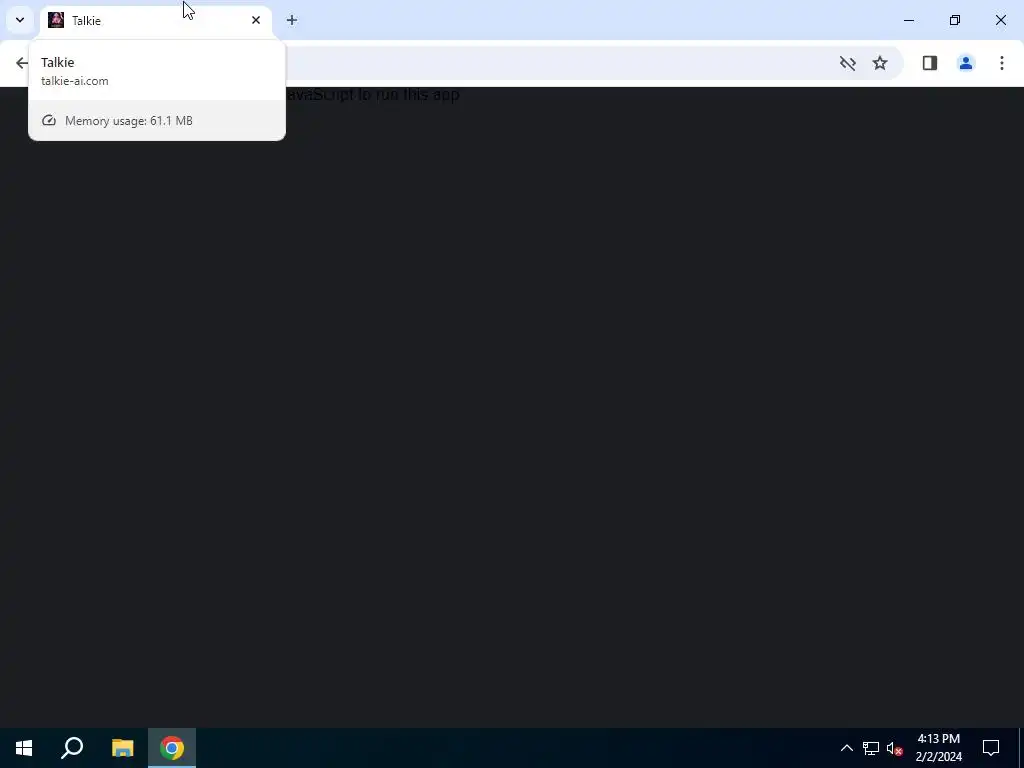
Task: Open the clock showing 4:13 PM
Action: click(x=938, y=748)
